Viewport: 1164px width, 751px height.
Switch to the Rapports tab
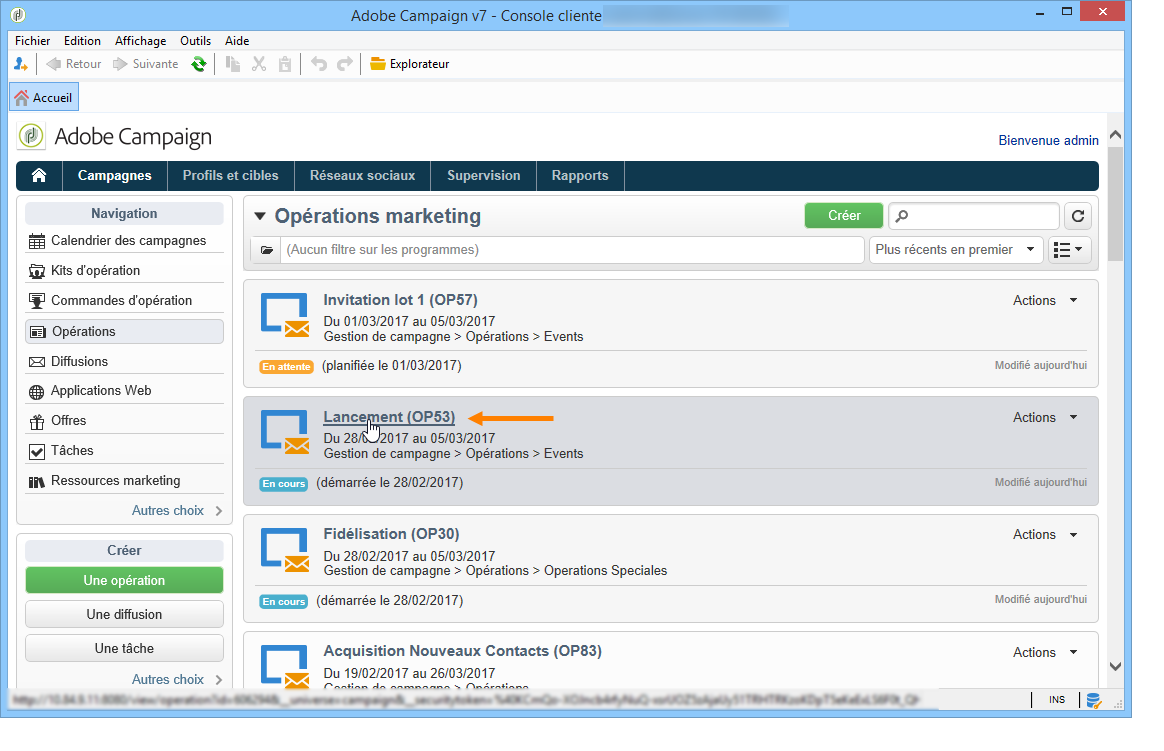[580, 176]
